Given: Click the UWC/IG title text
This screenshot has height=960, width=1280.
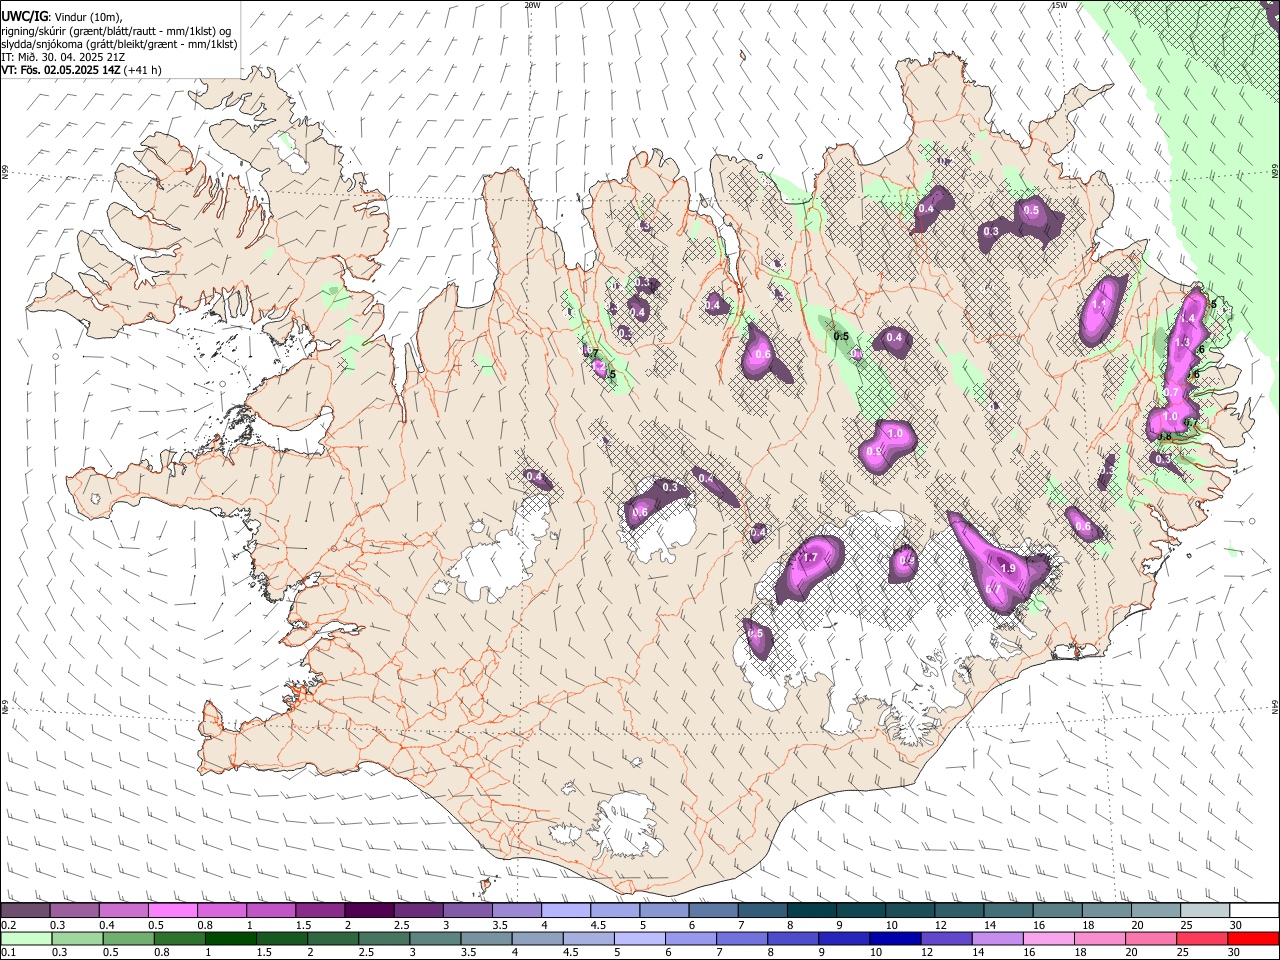Looking at the screenshot, I should (25, 16).
